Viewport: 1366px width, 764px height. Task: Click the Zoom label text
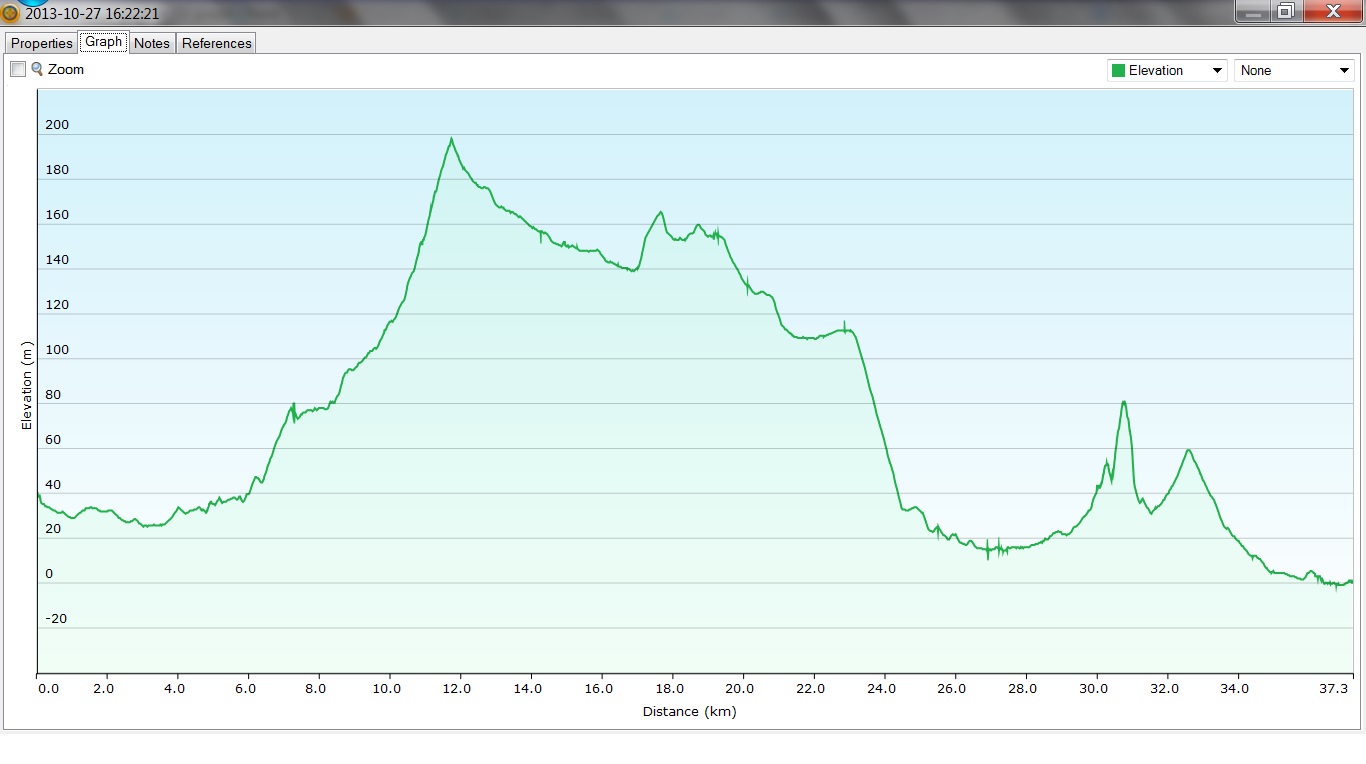pyautogui.click(x=66, y=69)
